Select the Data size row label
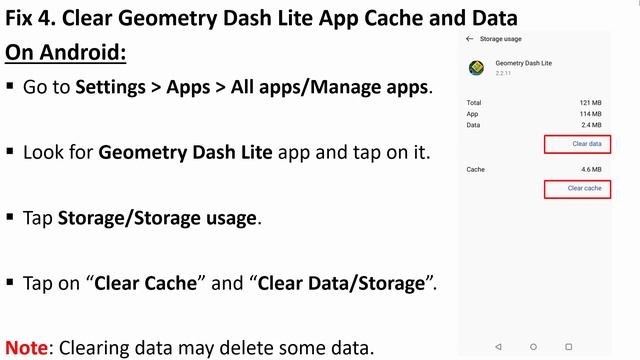This screenshot has width=640, height=360. tap(473, 125)
